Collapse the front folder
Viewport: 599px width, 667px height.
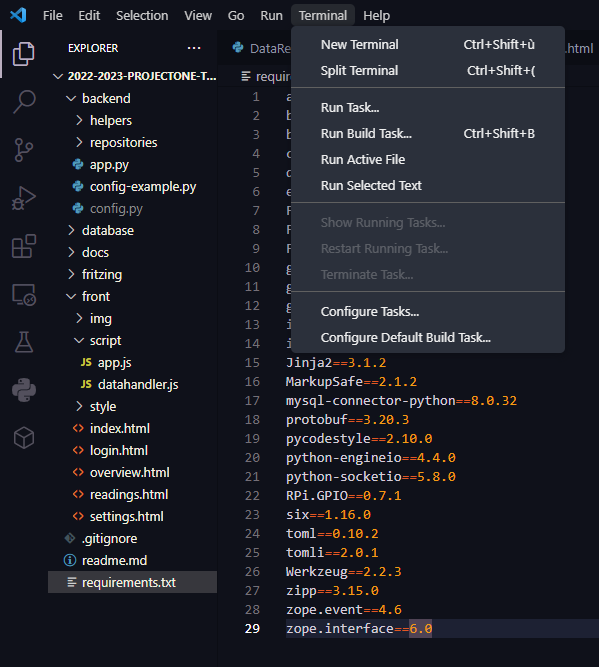point(71,296)
